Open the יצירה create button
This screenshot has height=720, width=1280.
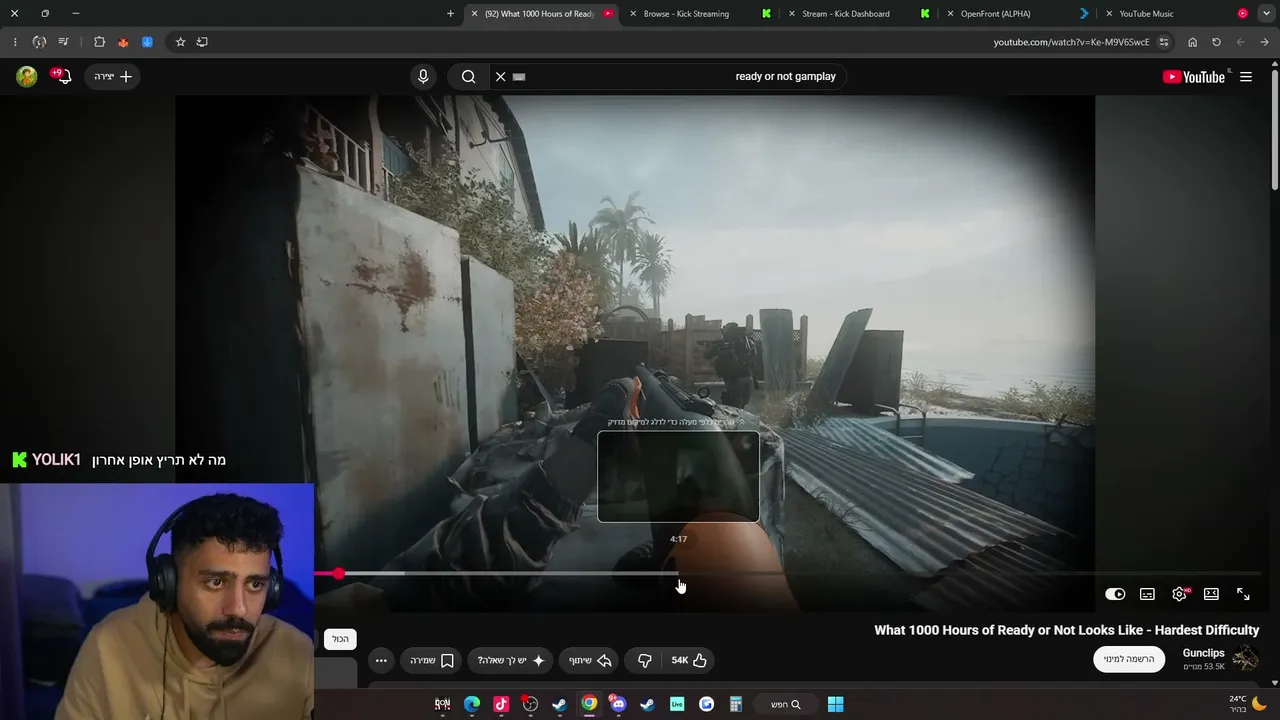113,76
